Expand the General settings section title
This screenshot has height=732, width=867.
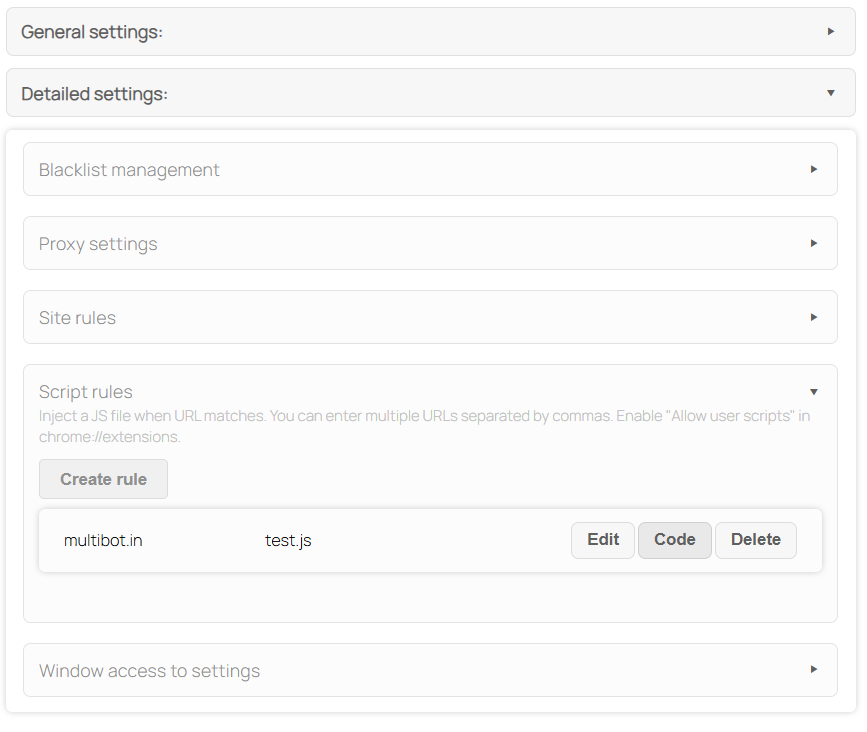(x=92, y=32)
